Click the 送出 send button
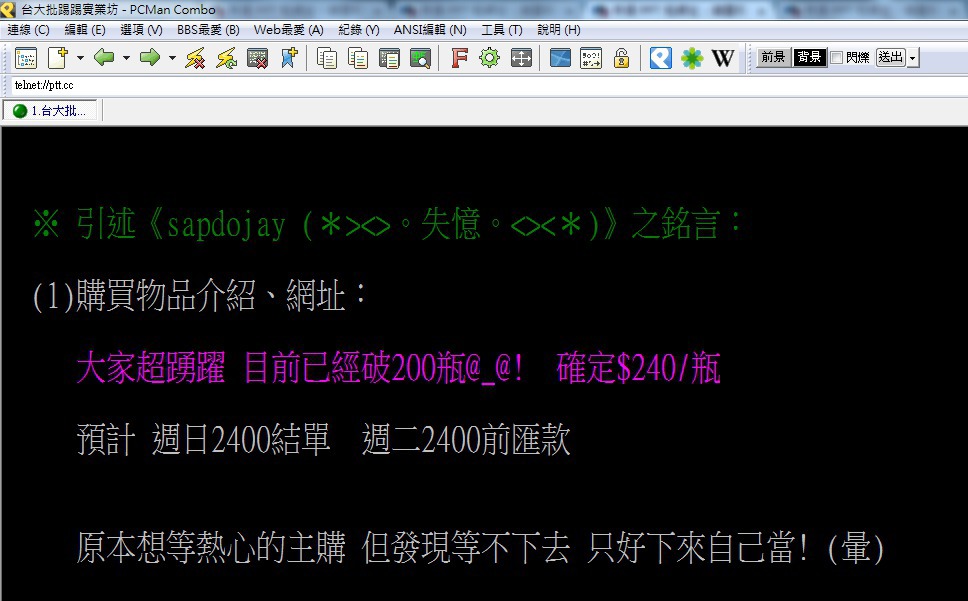Image resolution: width=968 pixels, height=601 pixels. point(891,57)
